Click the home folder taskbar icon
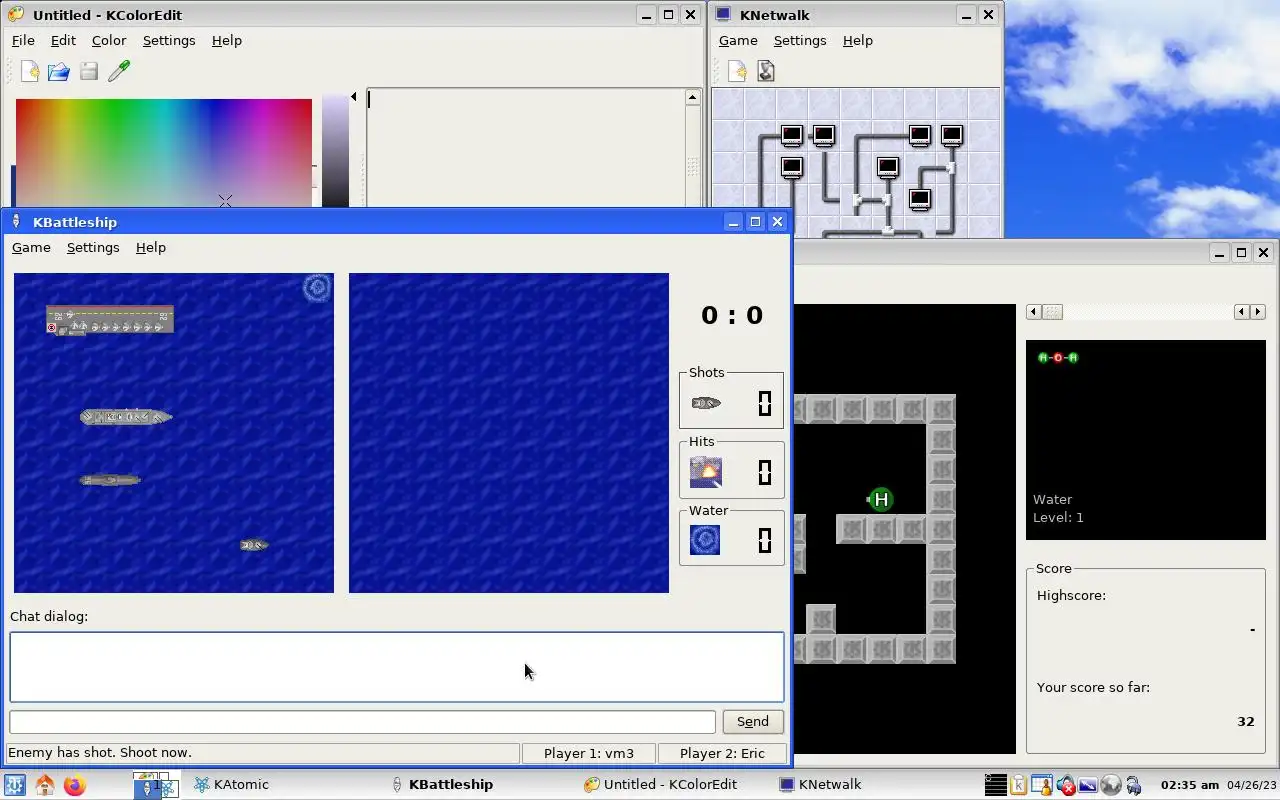 pyautogui.click(x=45, y=785)
